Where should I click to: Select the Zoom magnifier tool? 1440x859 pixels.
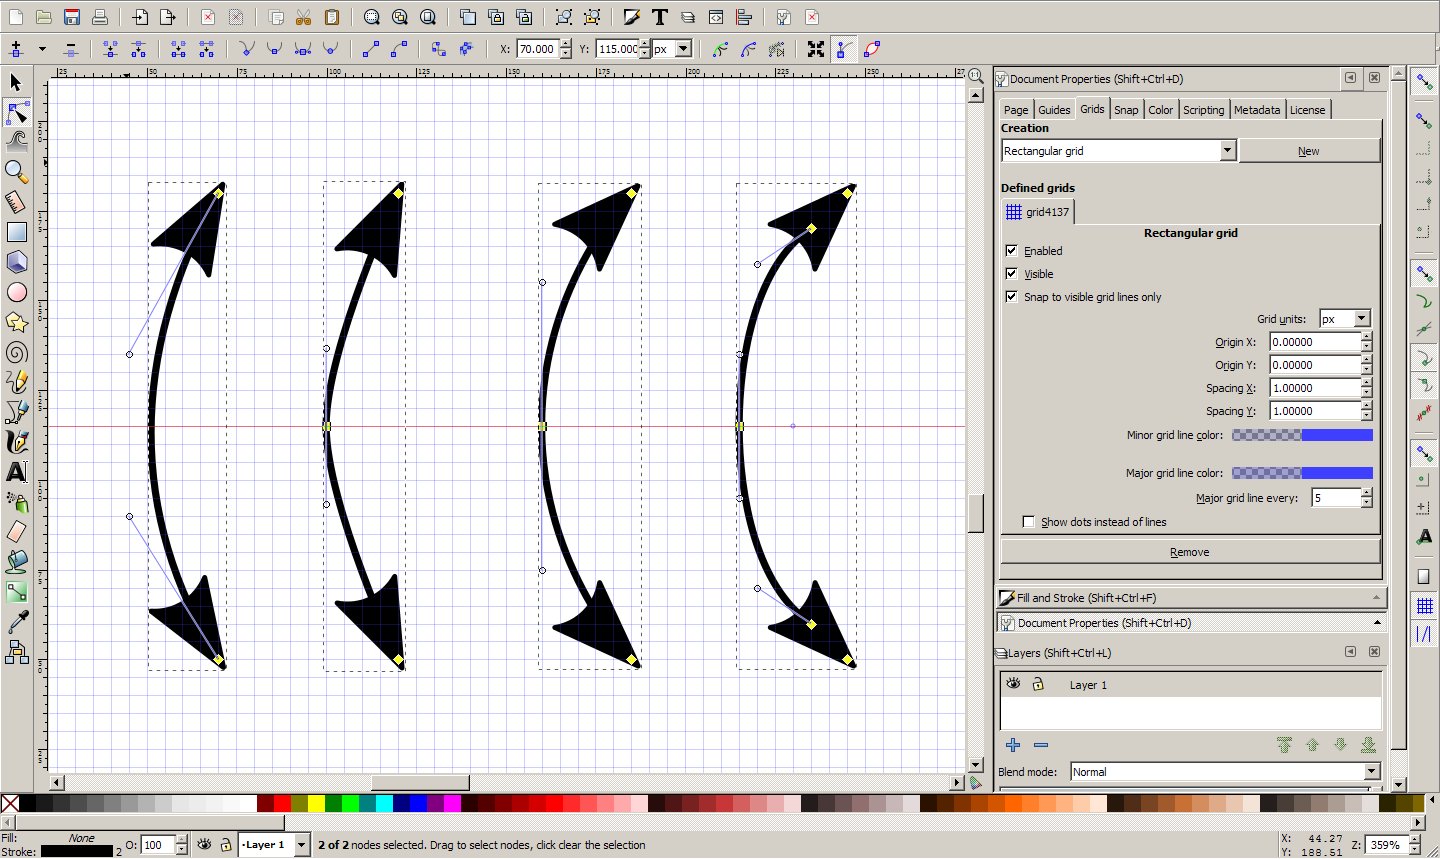tap(16, 171)
